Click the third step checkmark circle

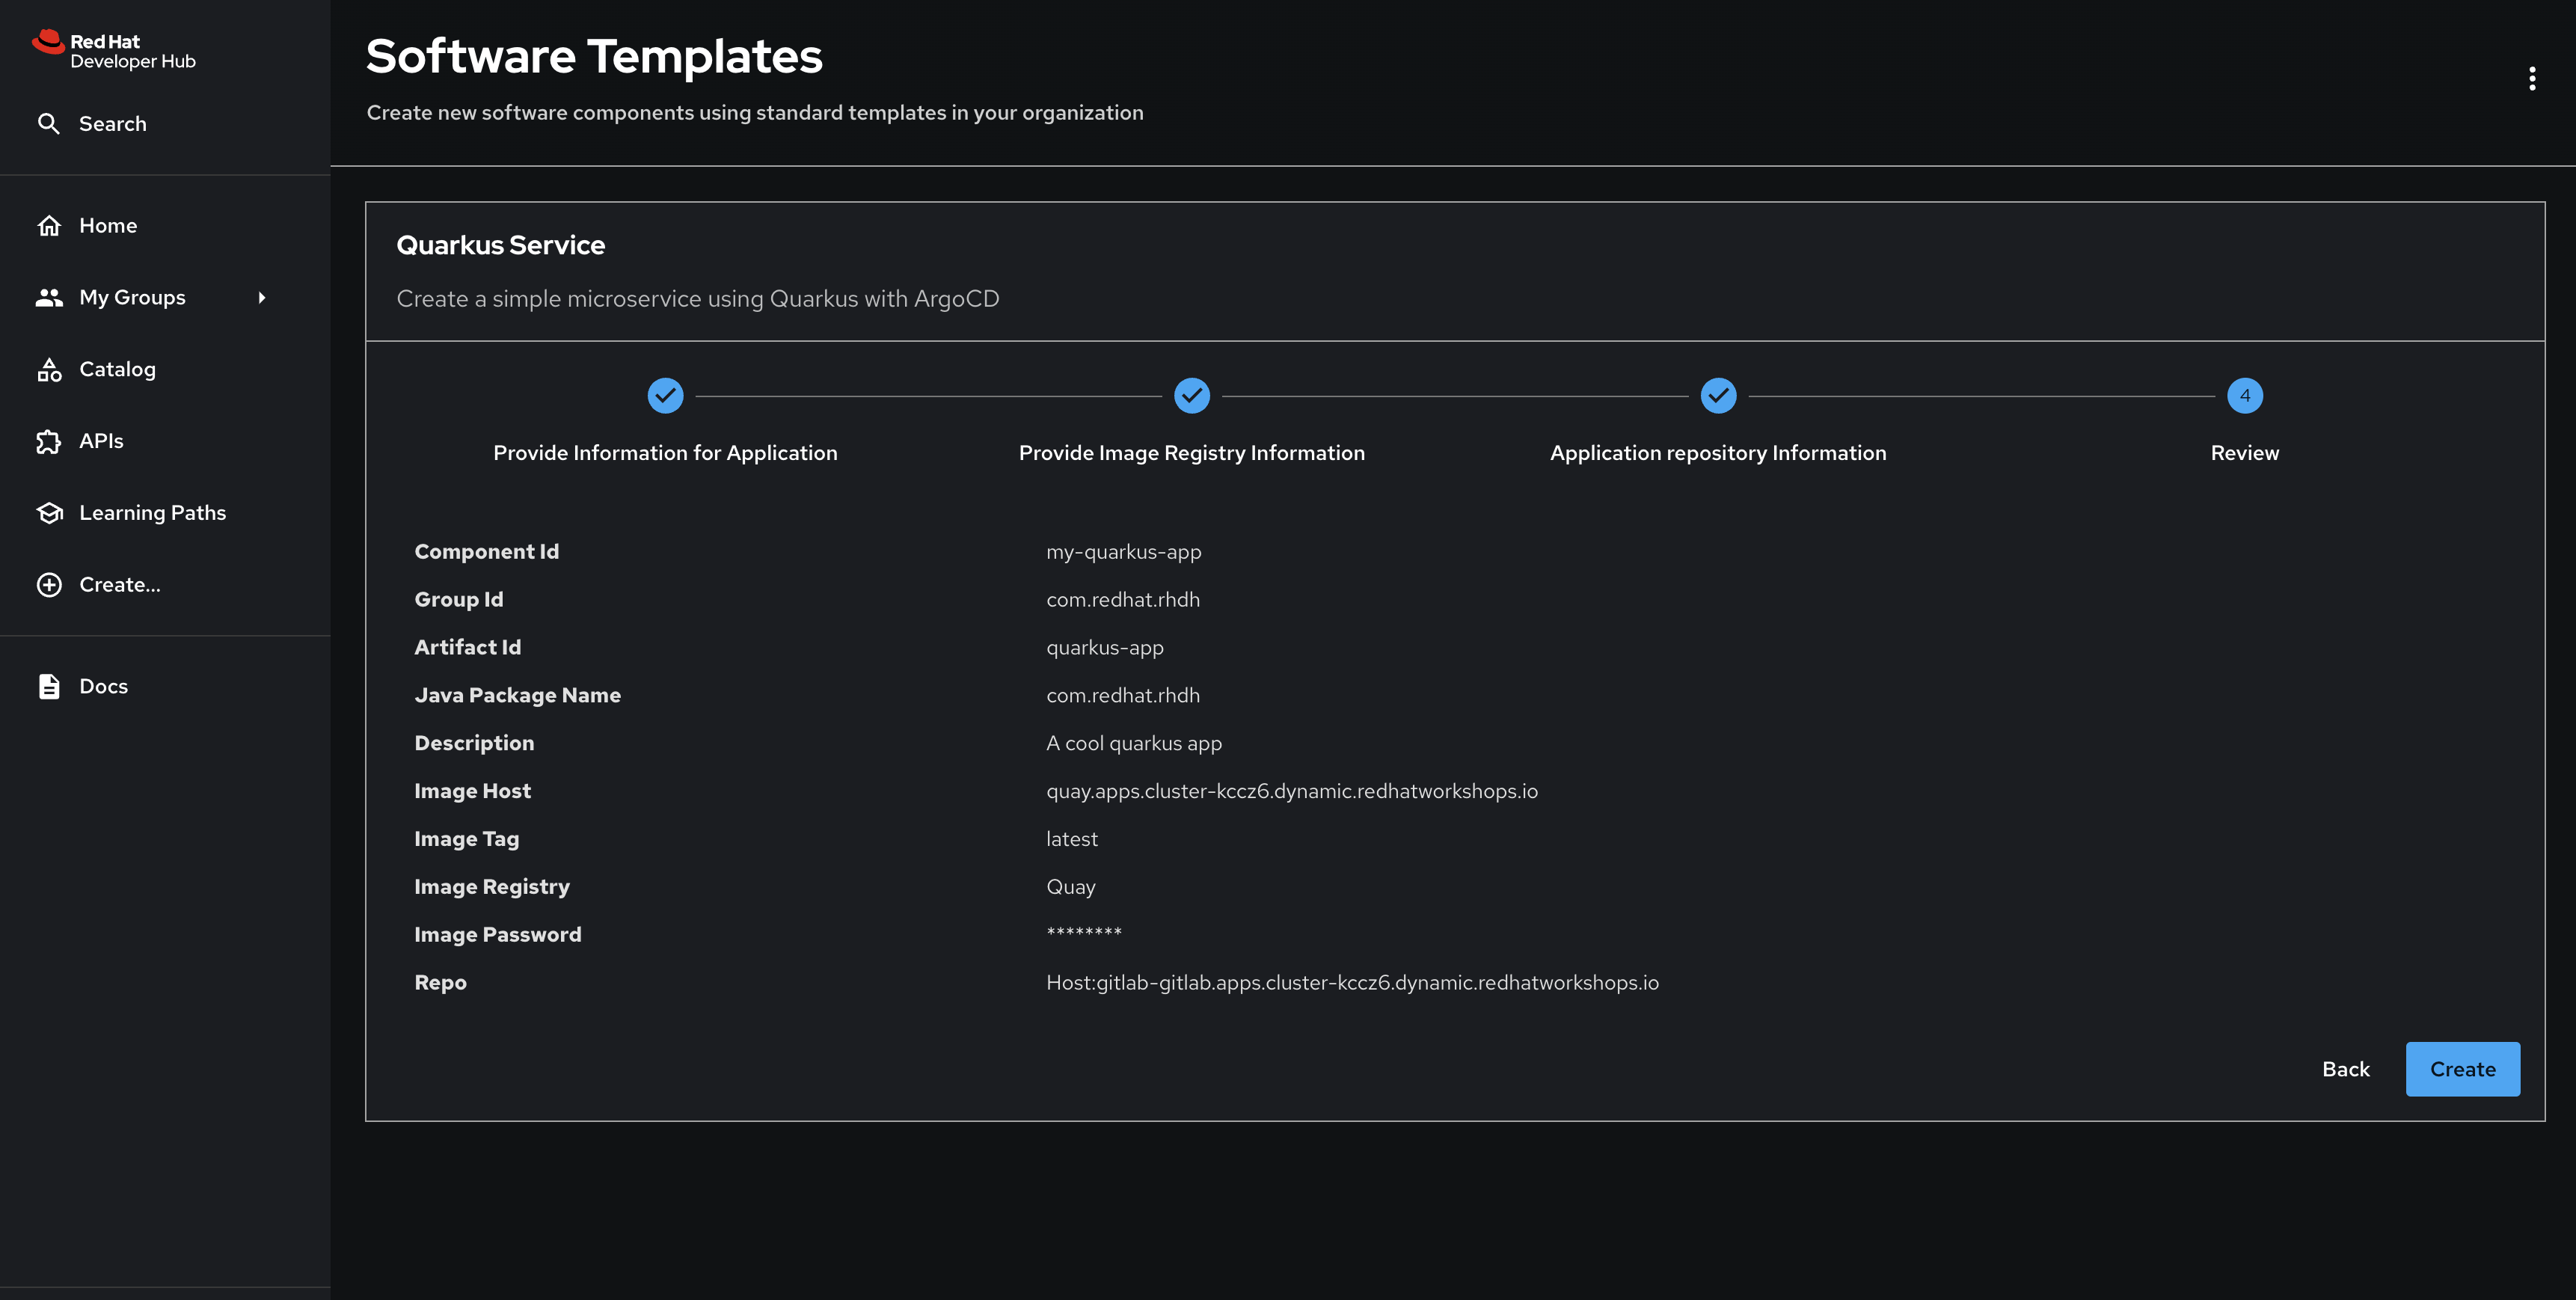point(1718,396)
